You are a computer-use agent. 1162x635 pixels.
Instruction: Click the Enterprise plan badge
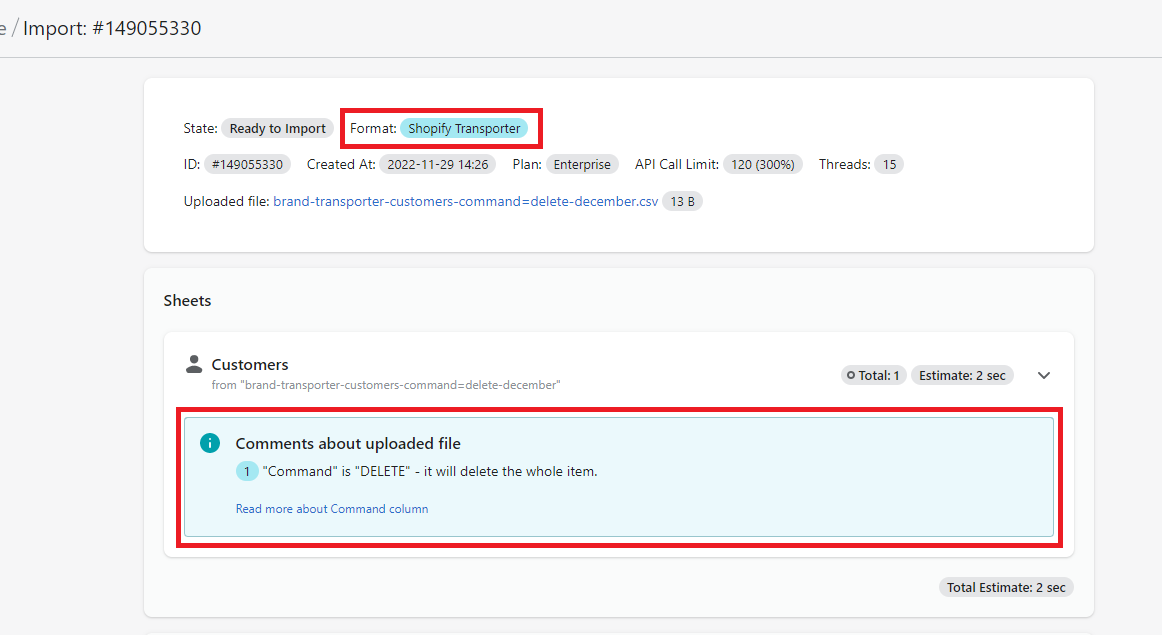(582, 164)
